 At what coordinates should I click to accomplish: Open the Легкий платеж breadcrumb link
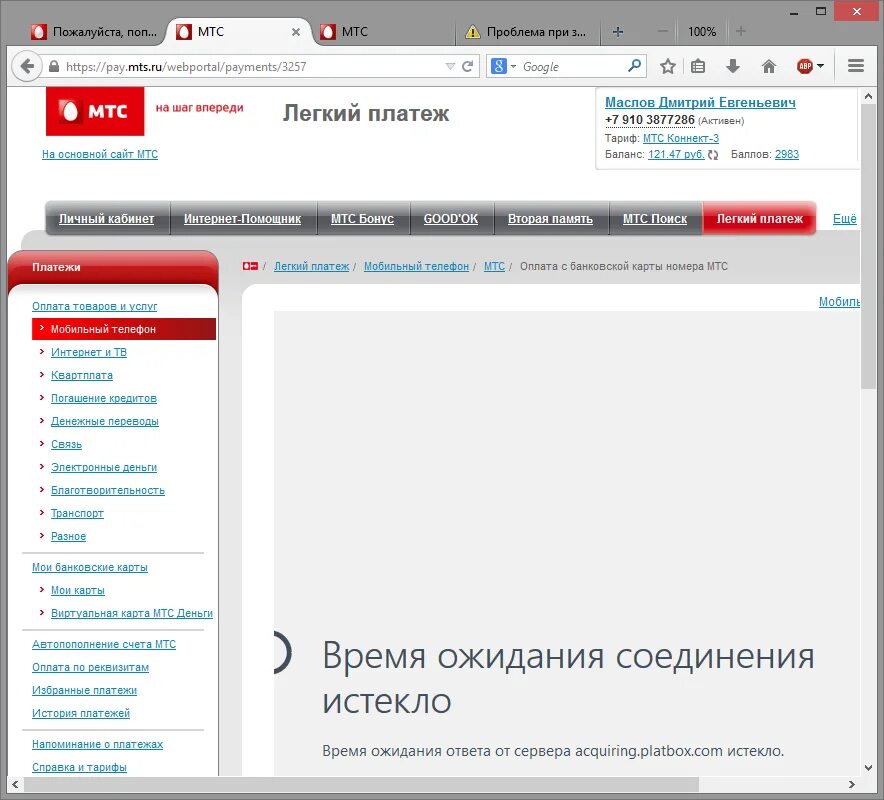pos(312,266)
